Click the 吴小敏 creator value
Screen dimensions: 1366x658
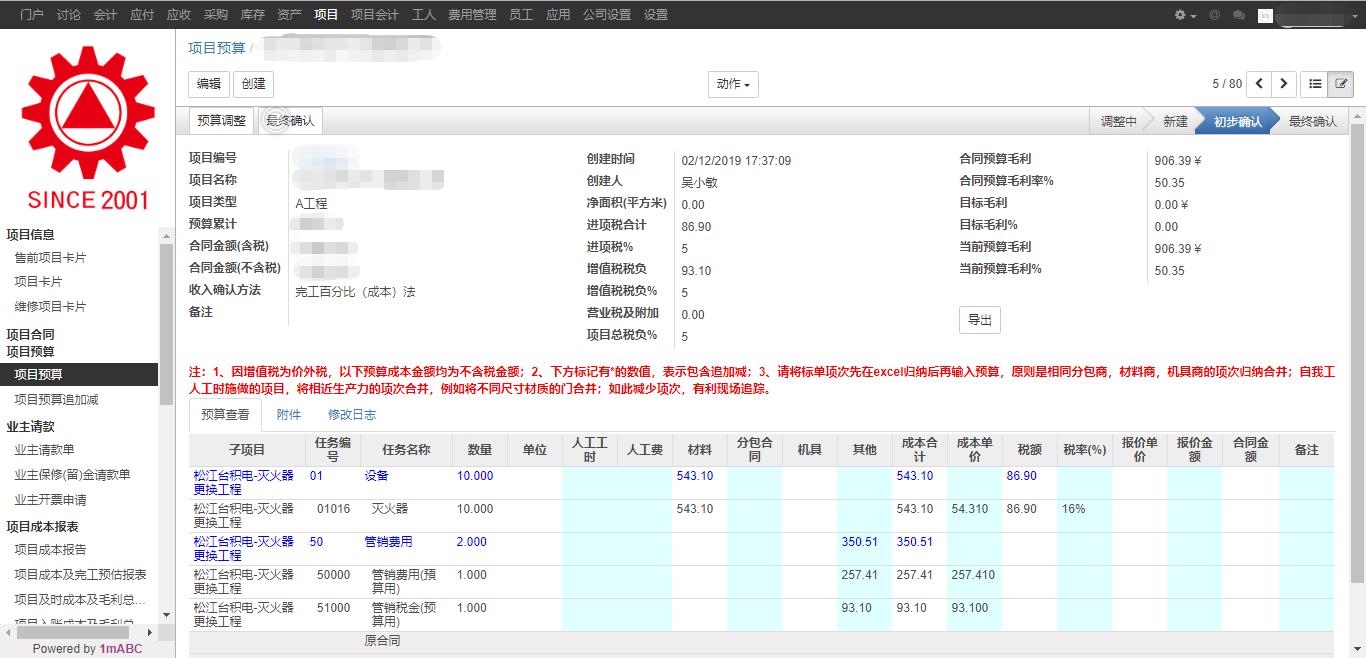700,182
